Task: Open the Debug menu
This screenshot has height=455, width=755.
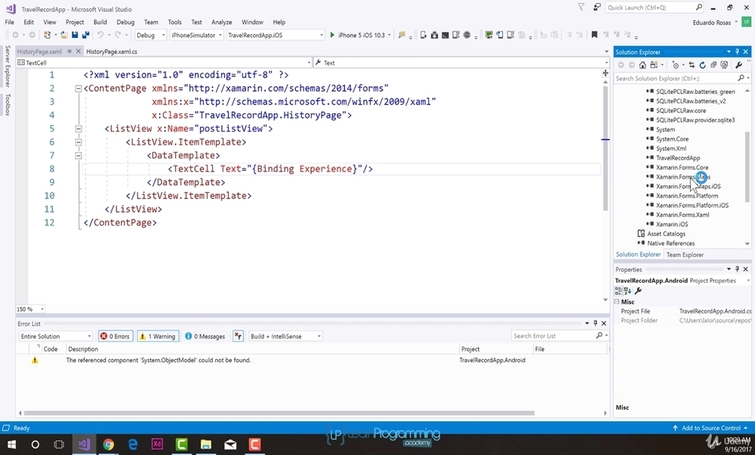Action: 125,22
